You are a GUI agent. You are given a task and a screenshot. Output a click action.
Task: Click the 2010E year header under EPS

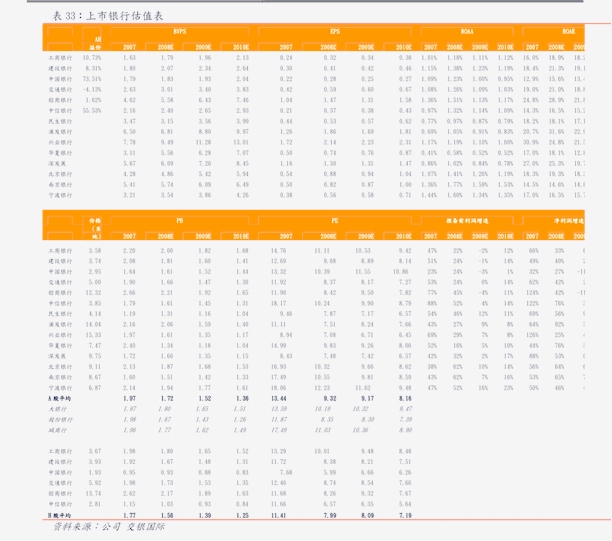[x=403, y=46]
